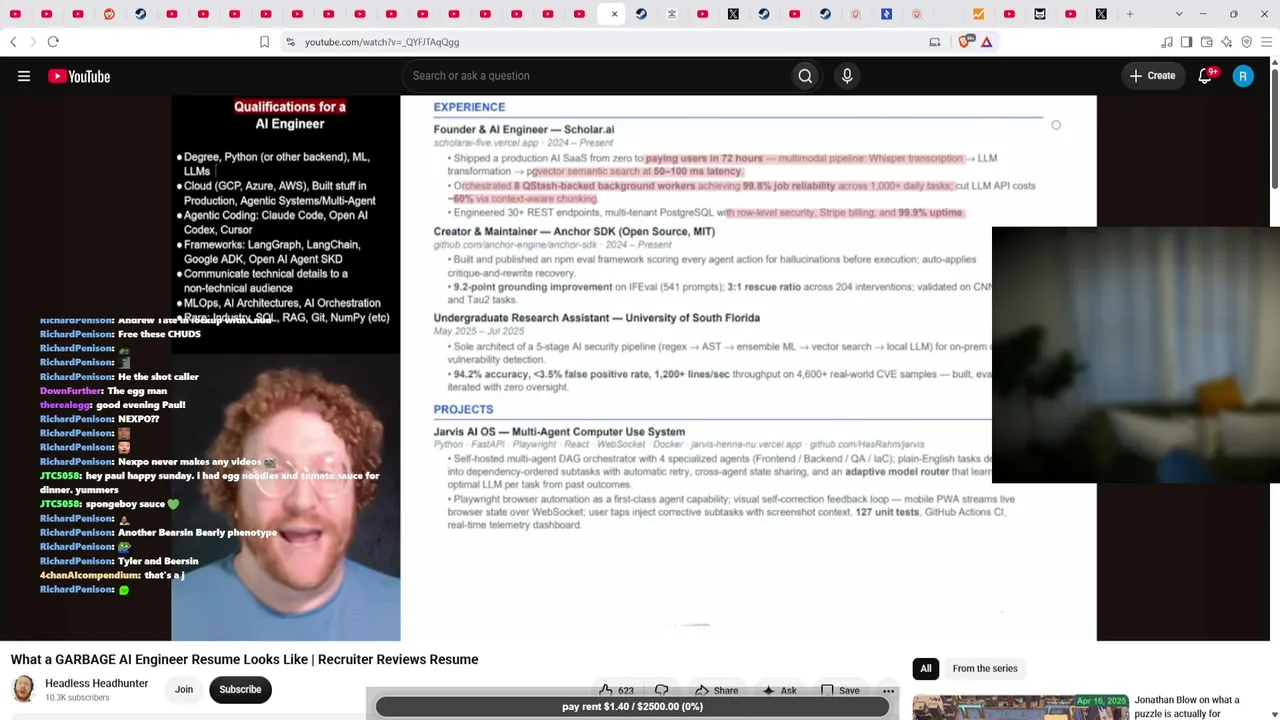Select the From the series chip
Image resolution: width=1280 pixels, height=720 pixels.
(985, 668)
